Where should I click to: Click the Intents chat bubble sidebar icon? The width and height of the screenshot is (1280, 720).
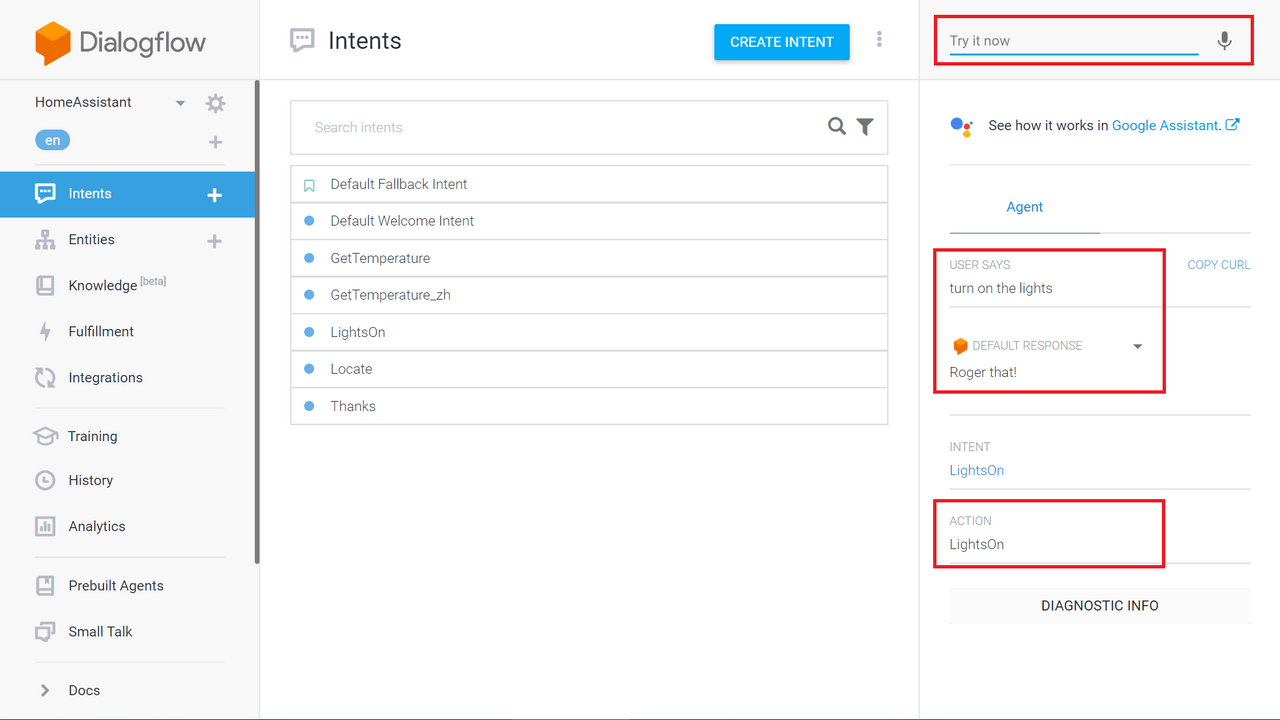point(45,194)
